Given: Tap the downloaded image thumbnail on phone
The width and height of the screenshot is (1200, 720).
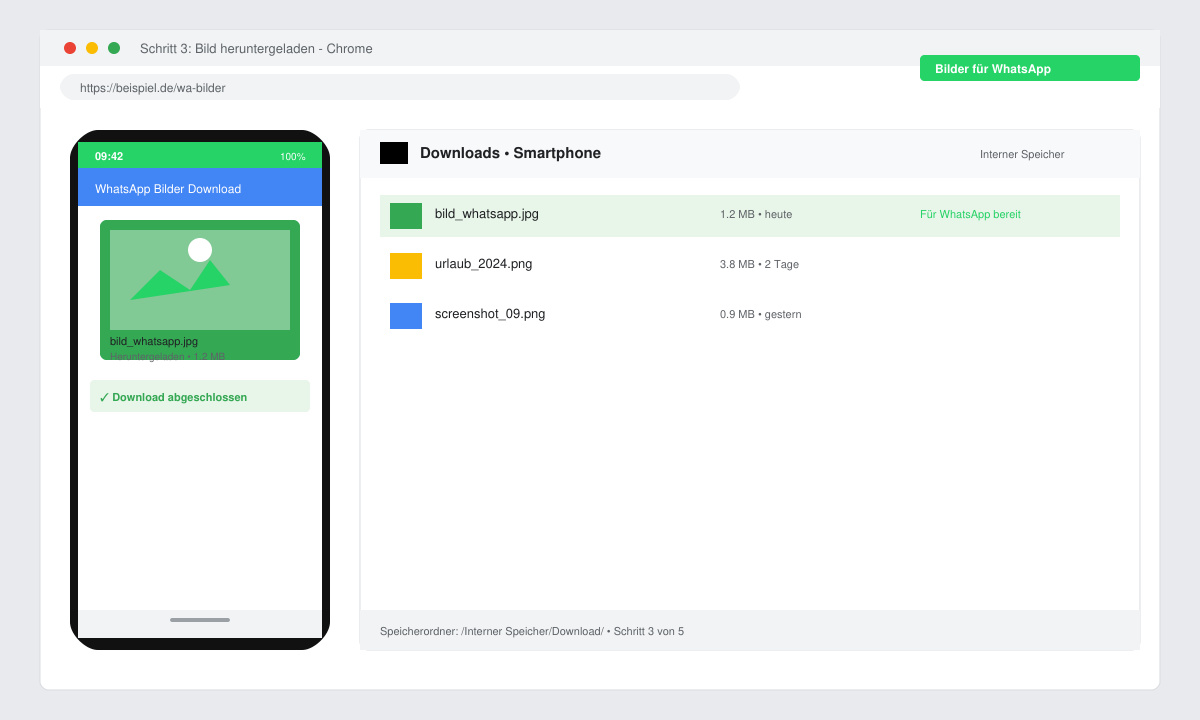Looking at the screenshot, I should pyautogui.click(x=200, y=280).
